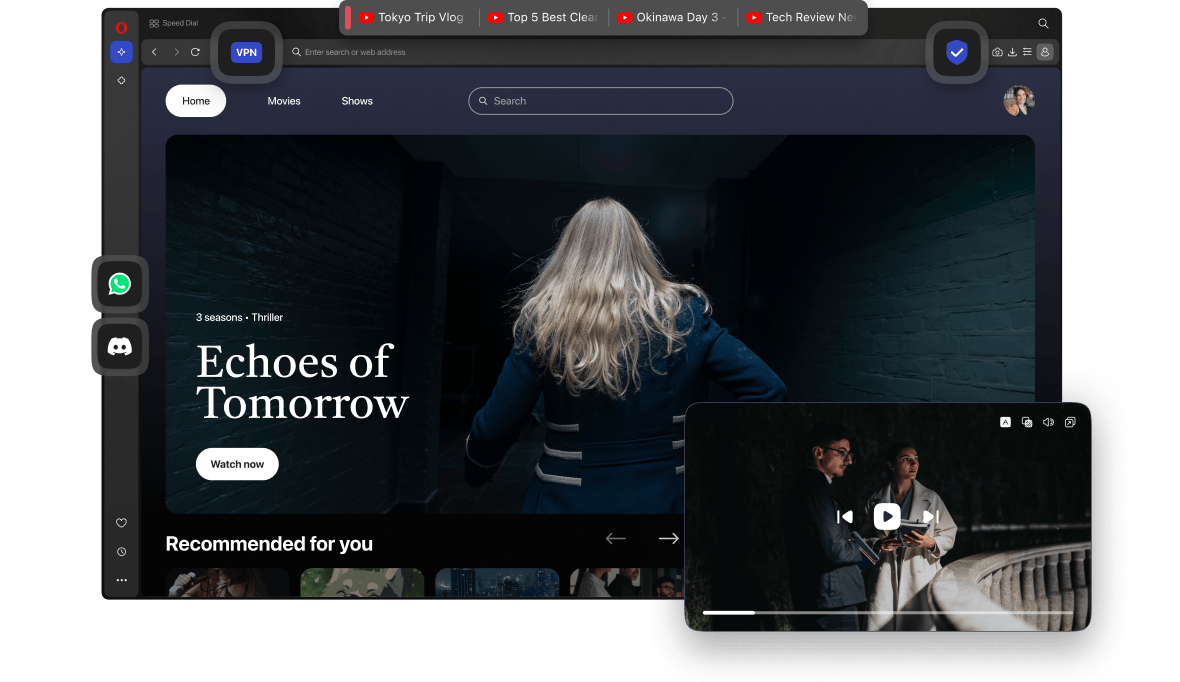Click the Watch now button for Echoes of Tomorrow
Image resolution: width=1180 pixels, height=682 pixels.
coord(237,464)
